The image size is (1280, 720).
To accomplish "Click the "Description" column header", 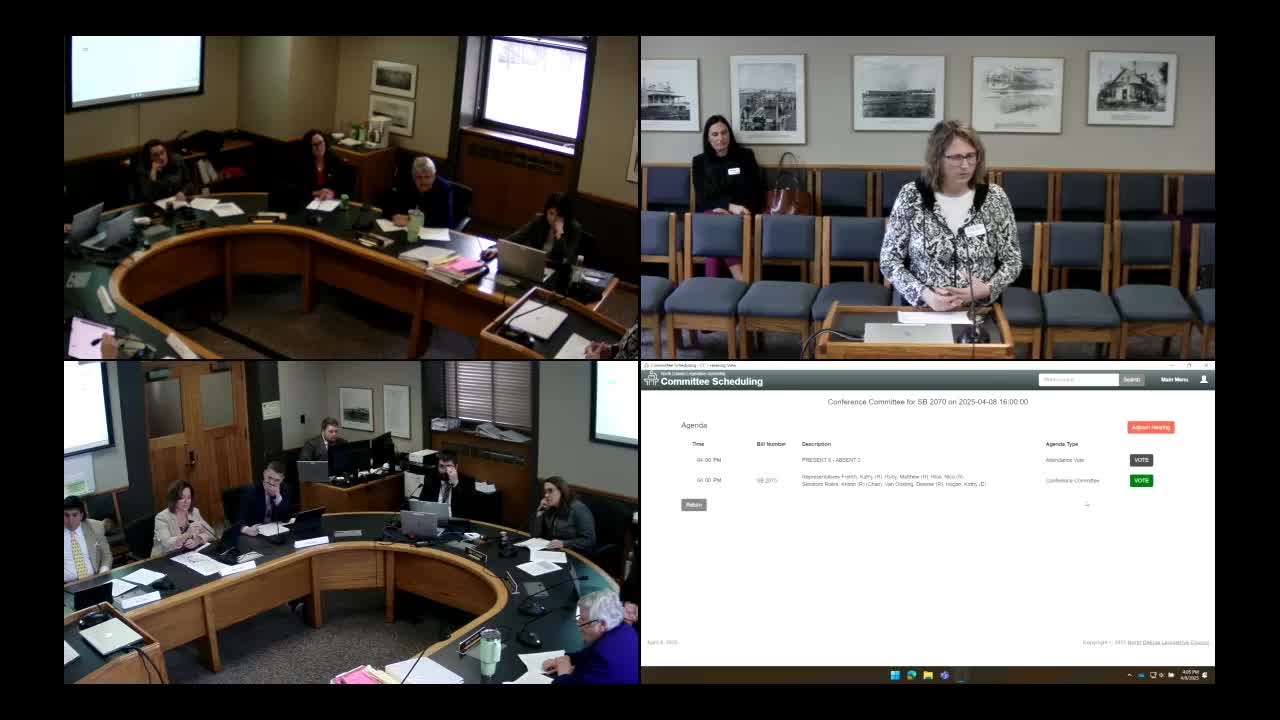I will (x=816, y=444).
